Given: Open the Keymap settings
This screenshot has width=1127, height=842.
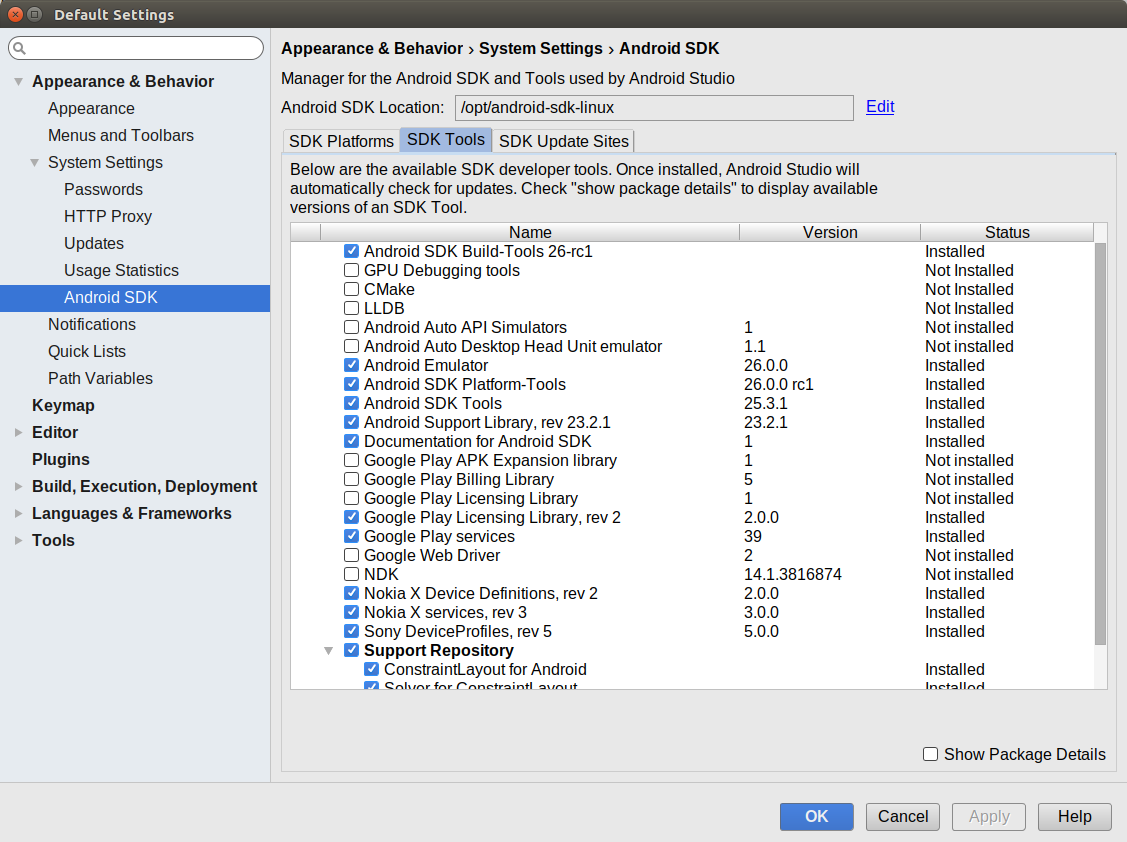Looking at the screenshot, I should pos(63,406).
